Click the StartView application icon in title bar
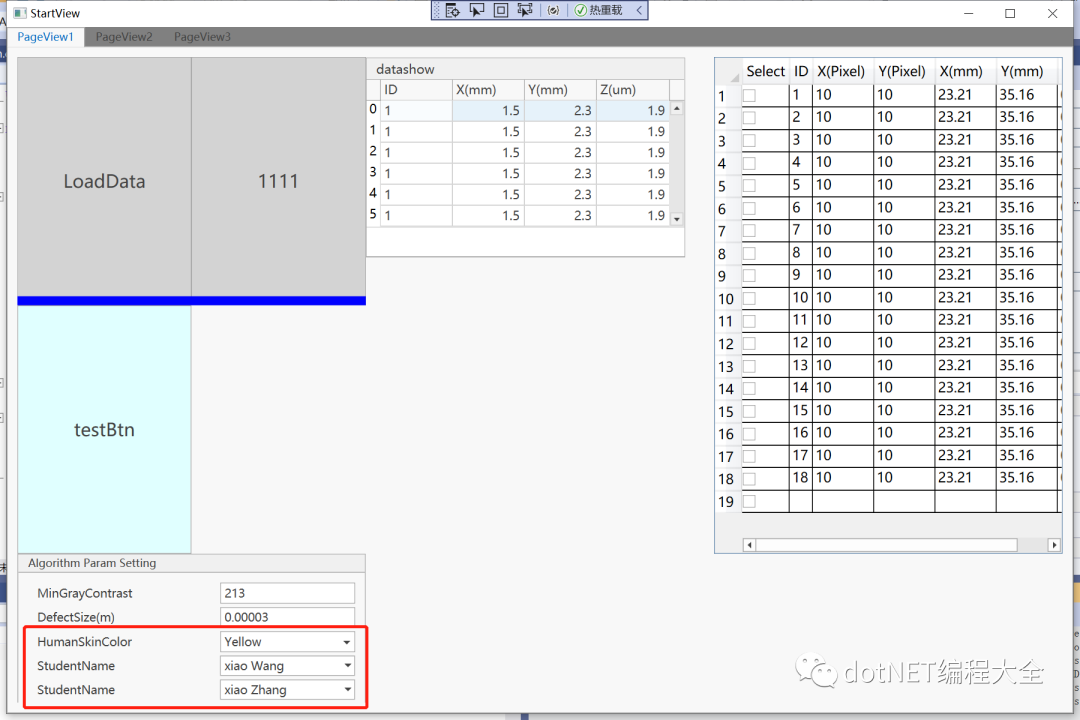Screen dimensions: 1080x720 [x=18, y=13]
